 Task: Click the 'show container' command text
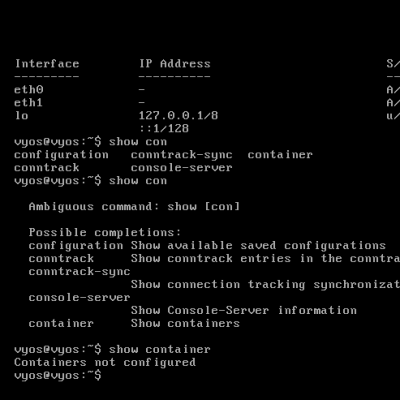point(160,349)
